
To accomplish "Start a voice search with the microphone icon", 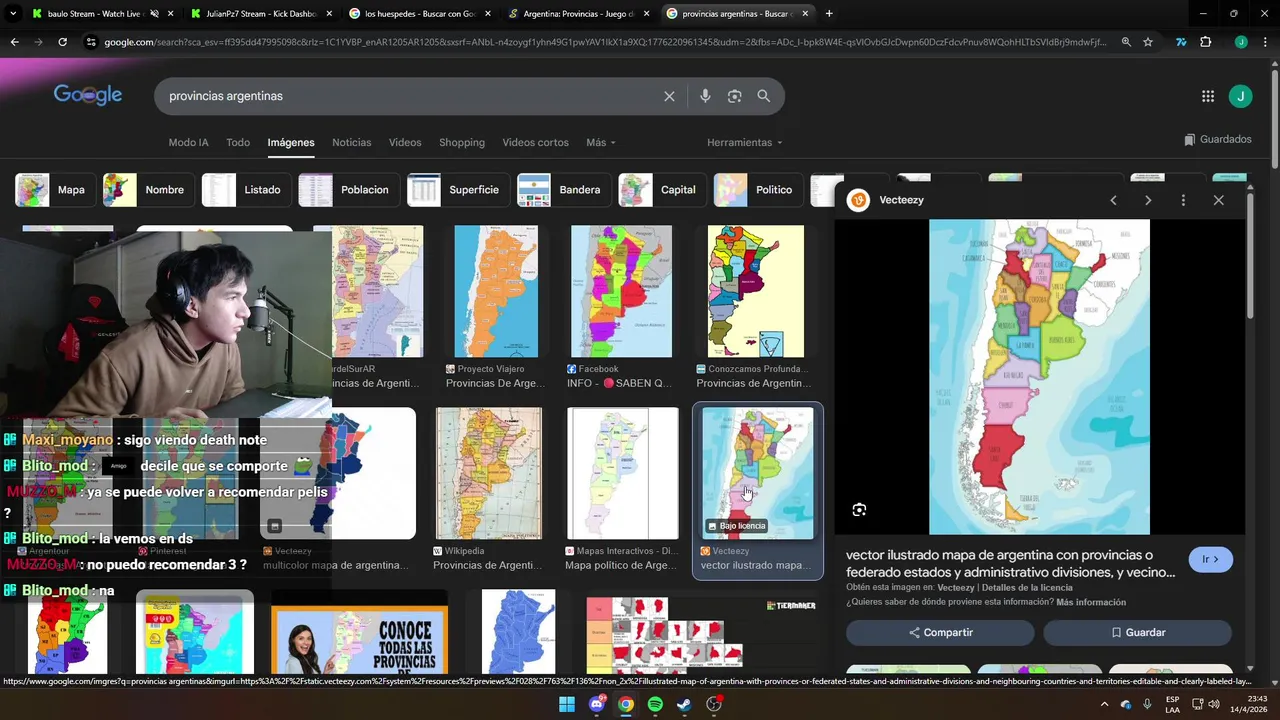I will point(705,96).
